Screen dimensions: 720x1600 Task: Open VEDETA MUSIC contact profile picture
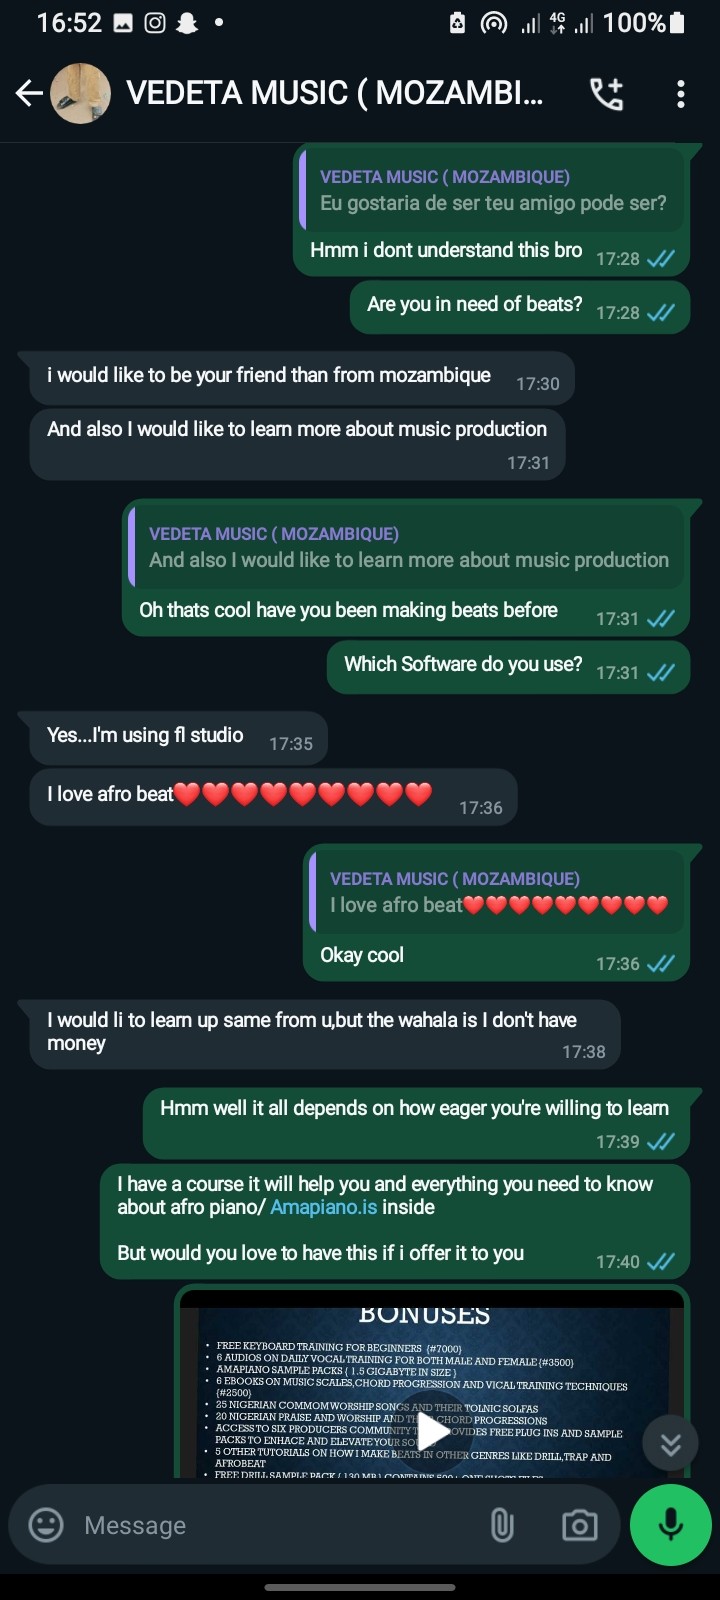click(x=80, y=94)
